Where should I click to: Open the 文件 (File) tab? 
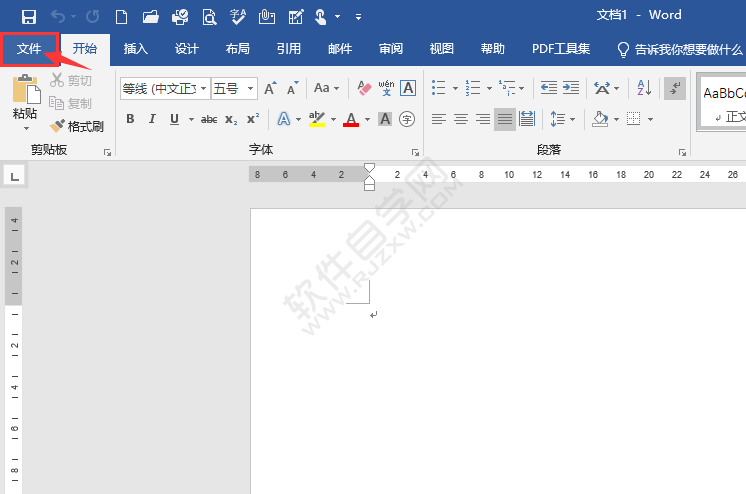click(x=29, y=48)
